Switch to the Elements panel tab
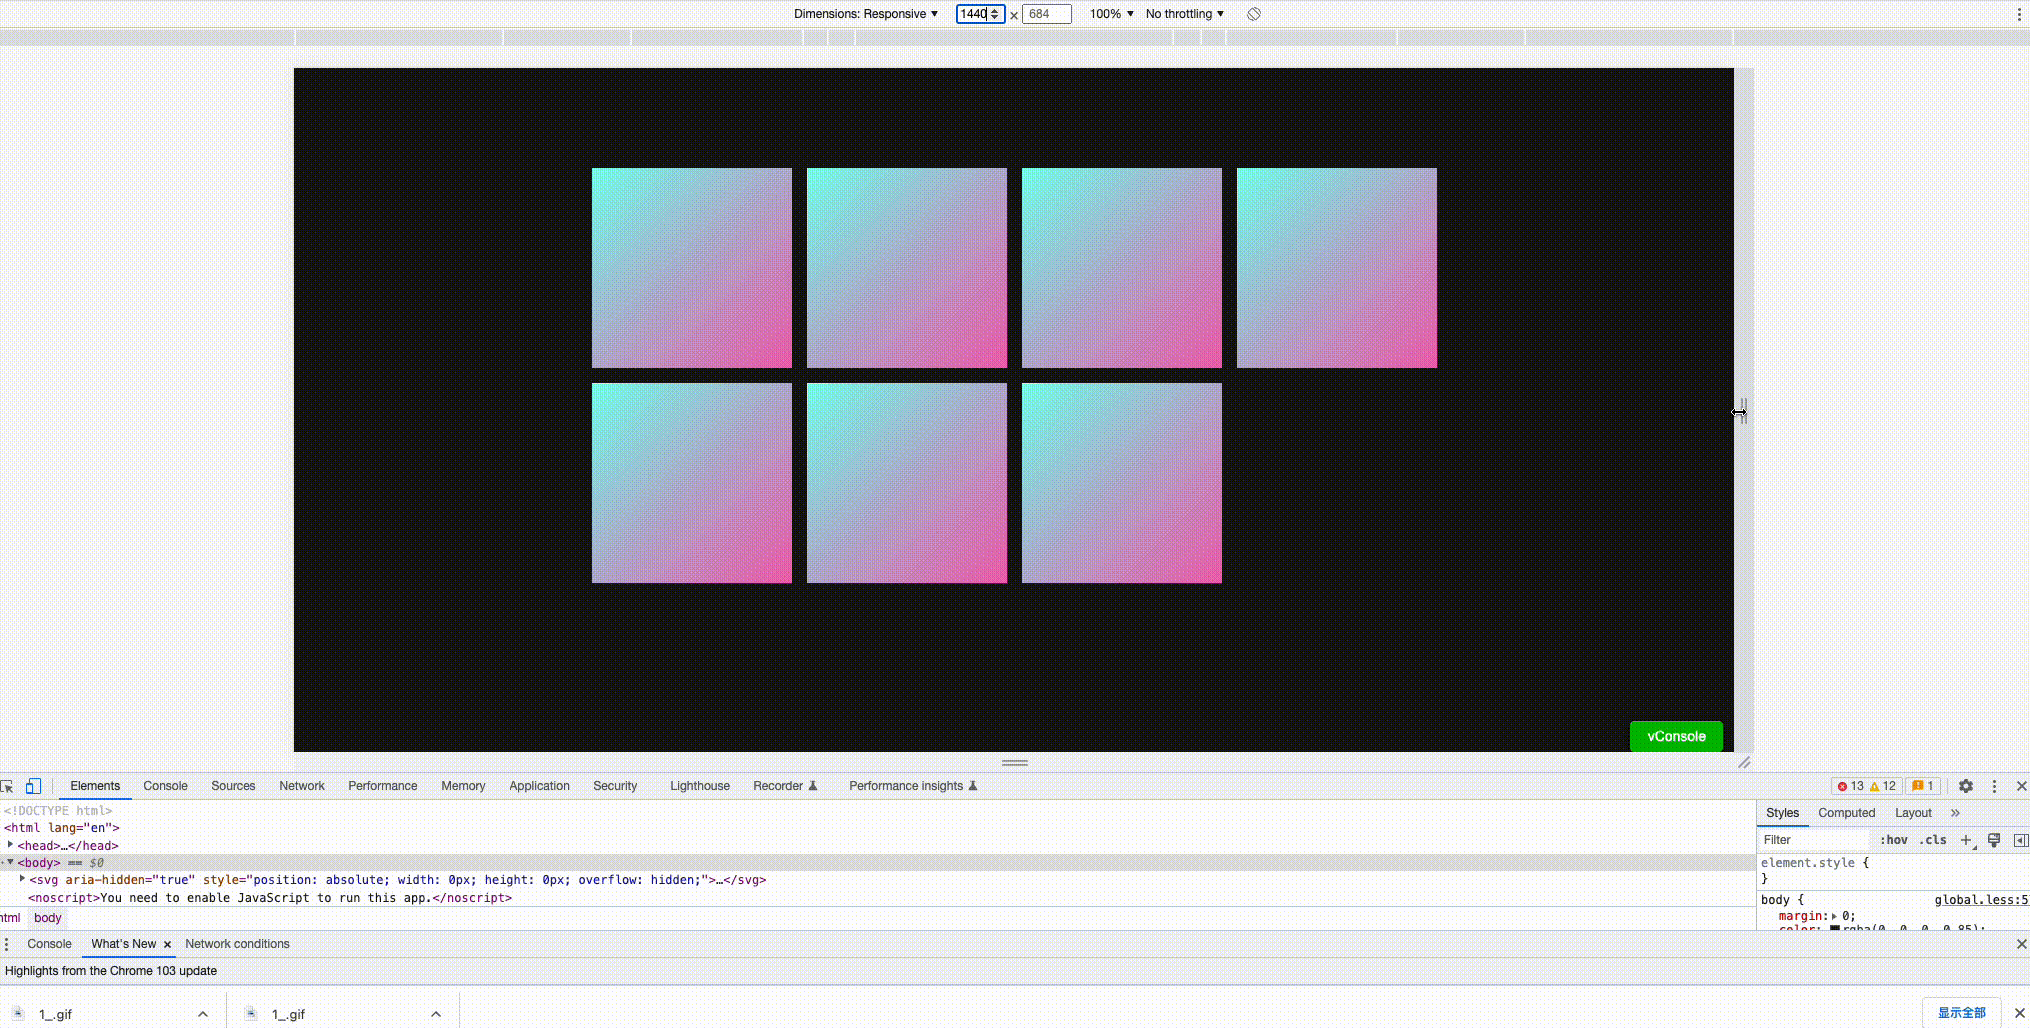 click(x=95, y=786)
